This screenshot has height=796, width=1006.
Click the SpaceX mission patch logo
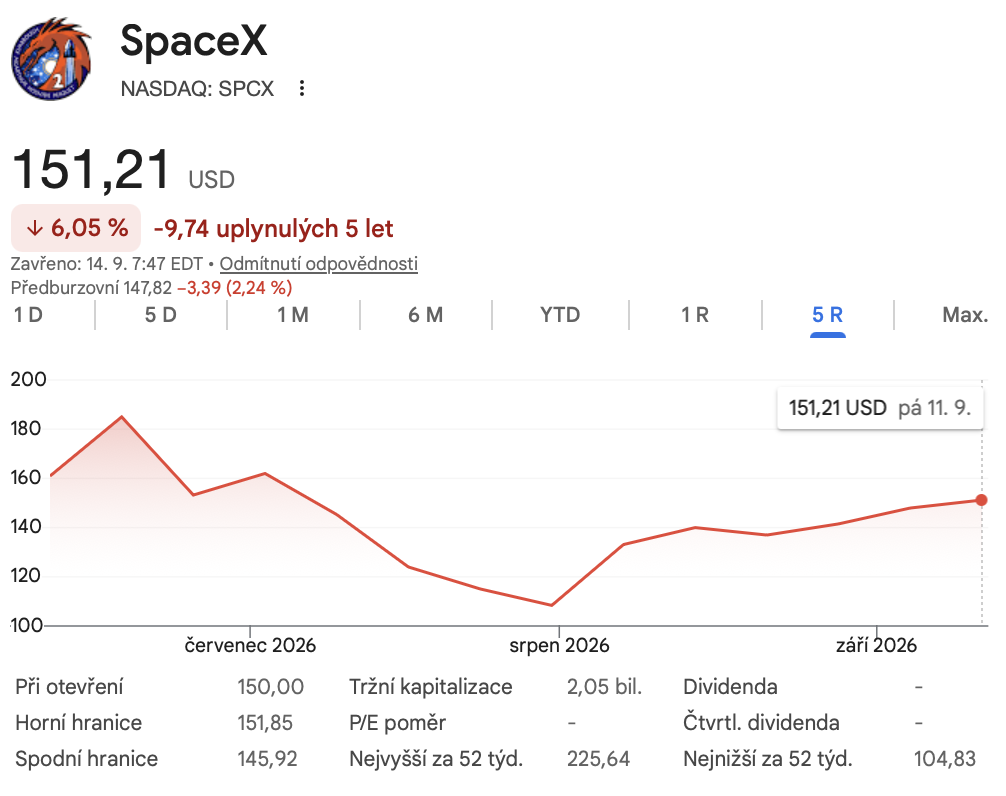(51, 58)
